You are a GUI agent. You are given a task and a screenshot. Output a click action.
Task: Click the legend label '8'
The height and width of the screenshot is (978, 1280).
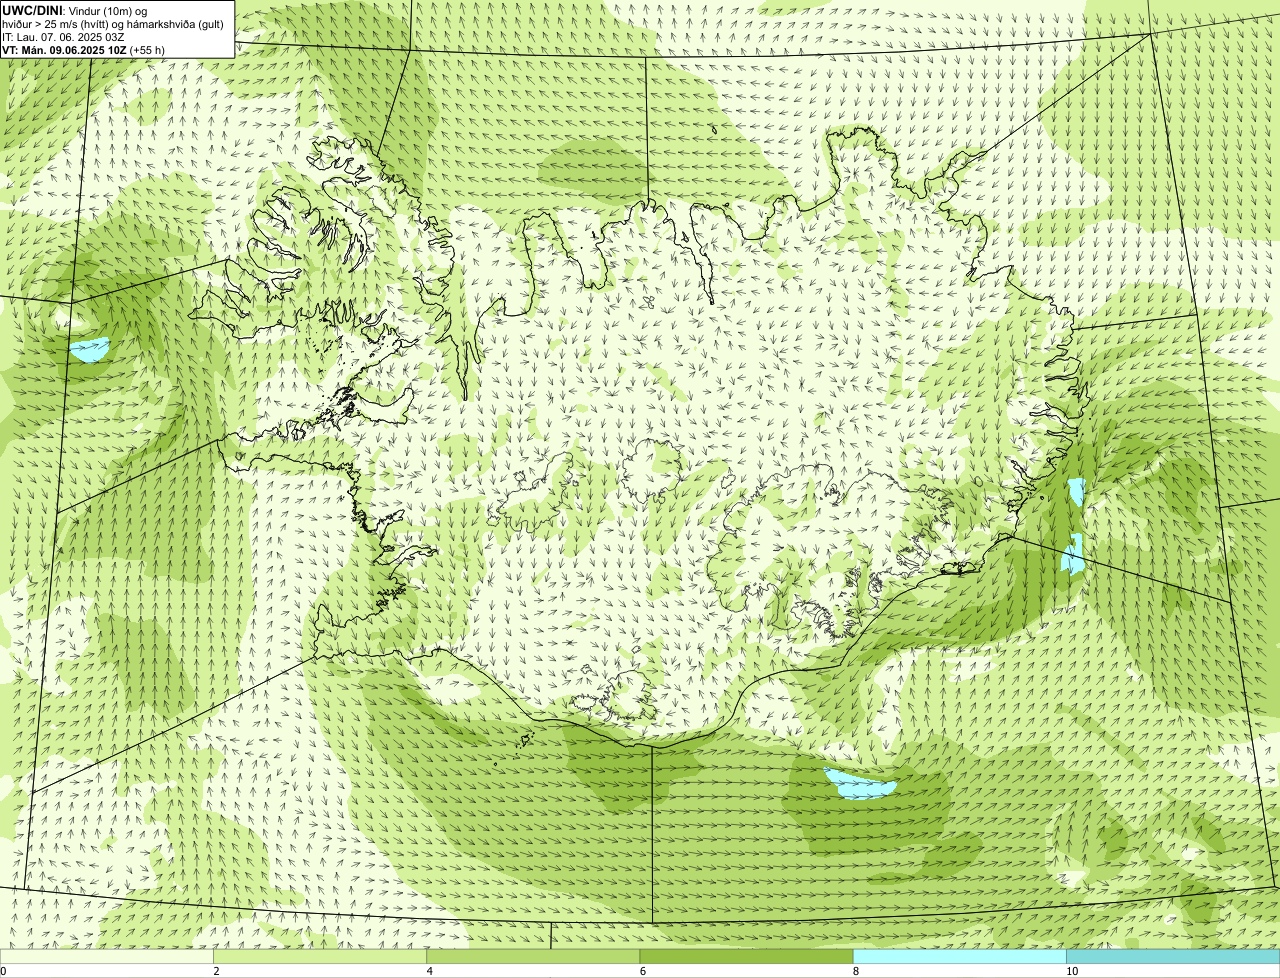855,971
